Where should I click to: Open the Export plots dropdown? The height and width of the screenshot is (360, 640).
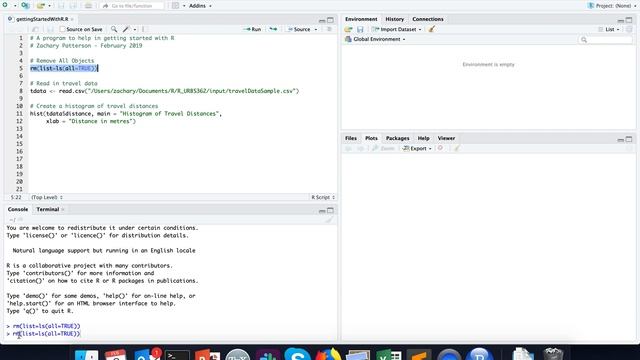coord(417,149)
